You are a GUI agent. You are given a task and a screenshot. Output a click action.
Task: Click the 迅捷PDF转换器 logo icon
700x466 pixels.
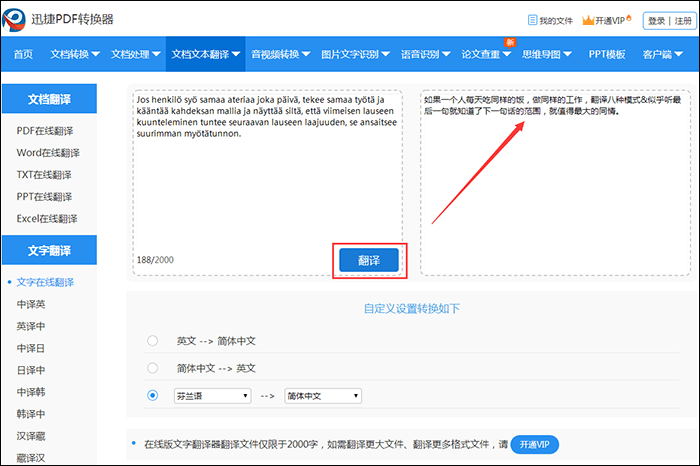[18, 18]
